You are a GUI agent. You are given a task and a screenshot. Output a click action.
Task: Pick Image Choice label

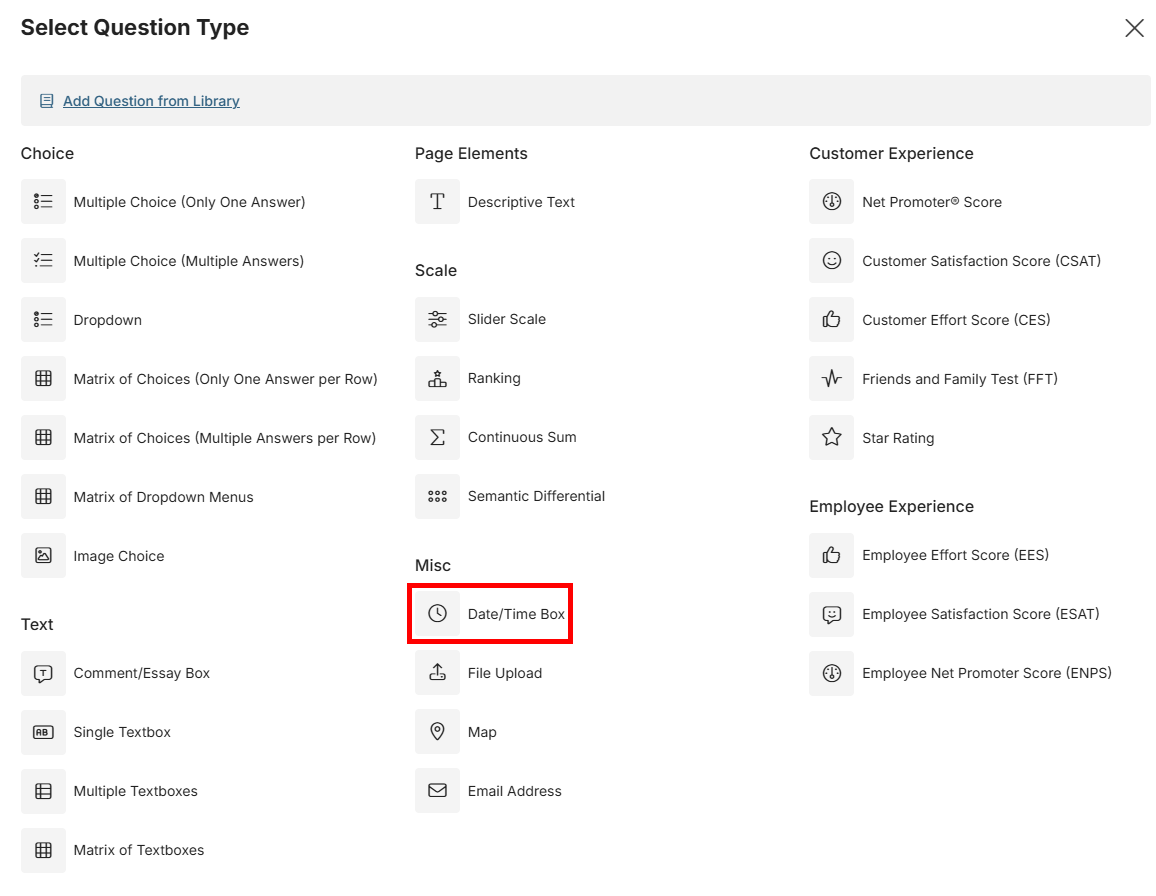(119, 556)
